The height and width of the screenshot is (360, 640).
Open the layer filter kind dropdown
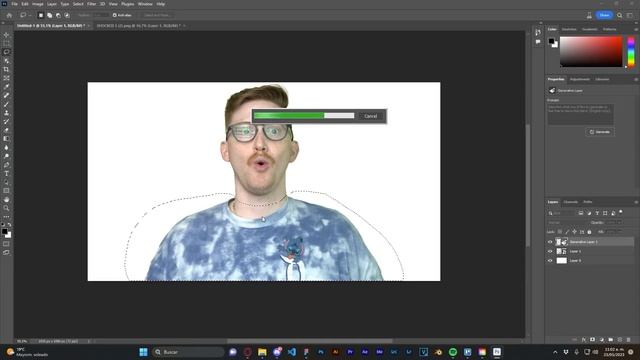pos(561,213)
